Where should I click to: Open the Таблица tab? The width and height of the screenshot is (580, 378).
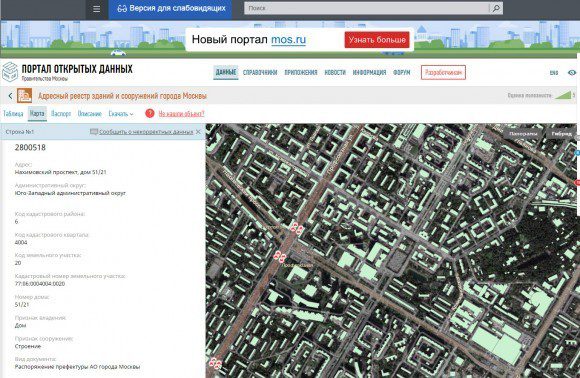(x=13, y=114)
